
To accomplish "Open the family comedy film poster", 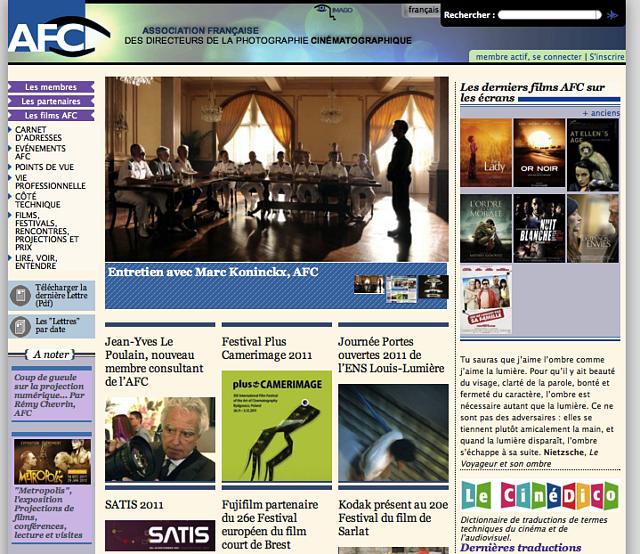I will [x=486, y=300].
